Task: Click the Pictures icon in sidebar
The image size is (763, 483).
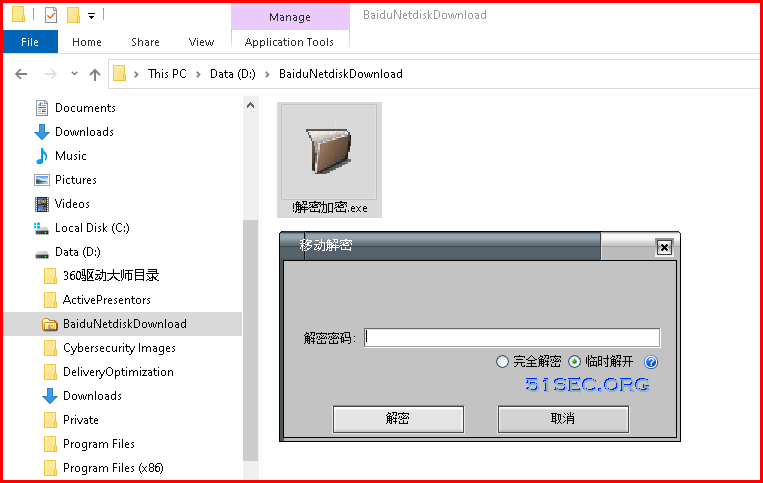Action: (x=42, y=180)
